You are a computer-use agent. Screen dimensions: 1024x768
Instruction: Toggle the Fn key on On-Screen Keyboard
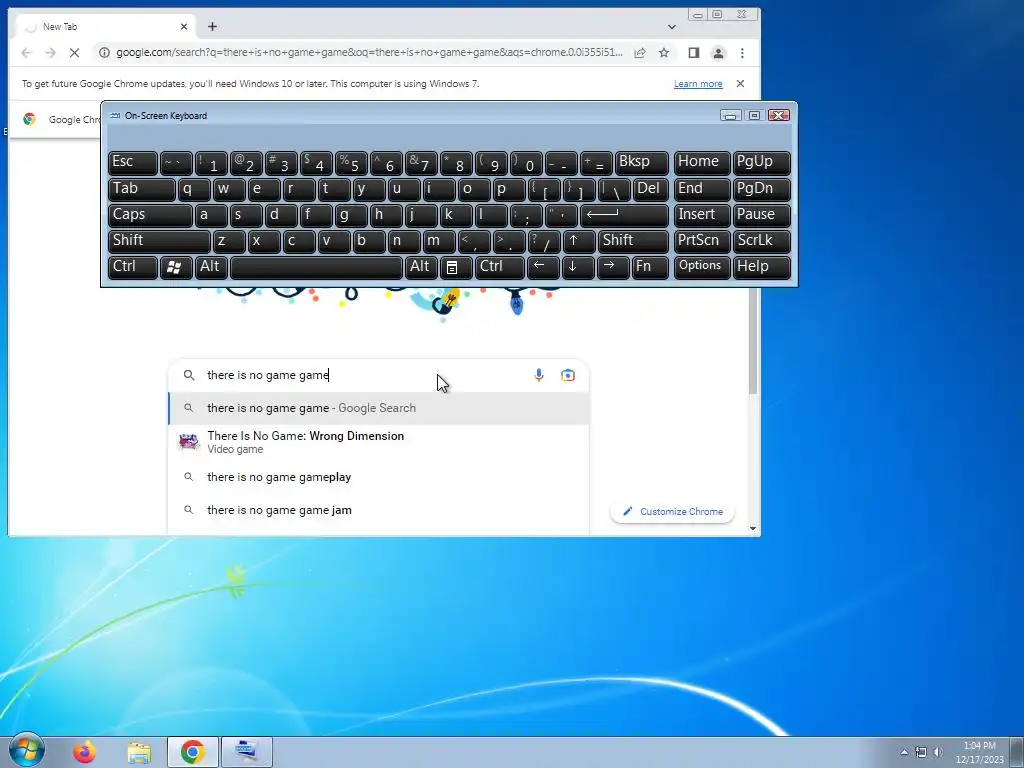pyautogui.click(x=650, y=267)
